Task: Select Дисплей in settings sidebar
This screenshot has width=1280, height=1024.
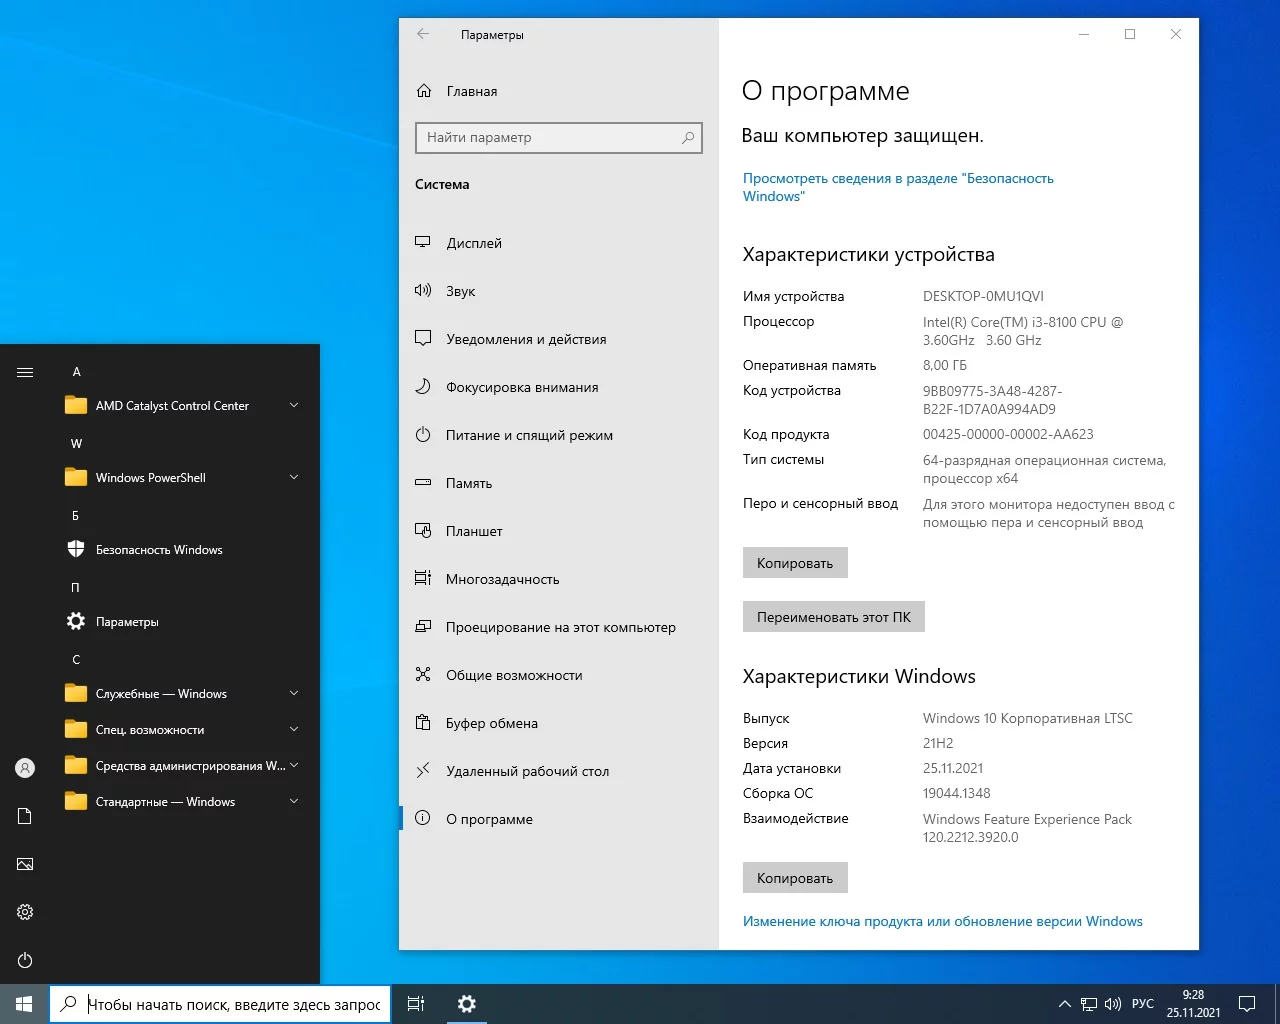Action: (559, 243)
